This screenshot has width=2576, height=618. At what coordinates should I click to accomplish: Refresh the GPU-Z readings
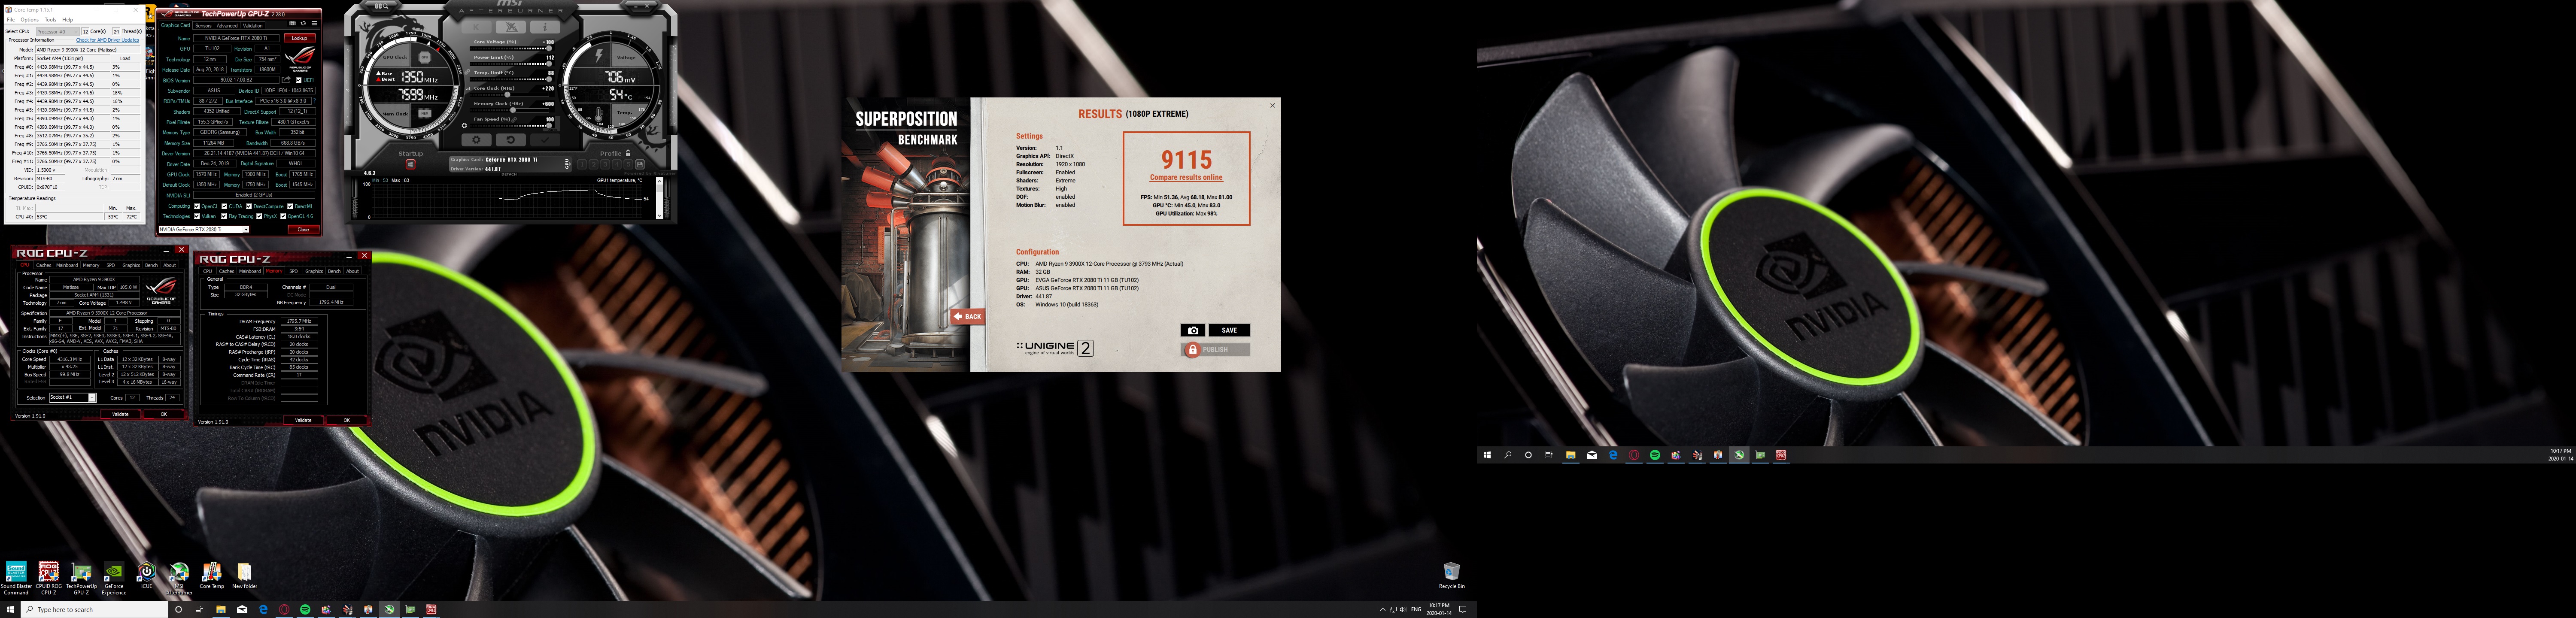304,23
